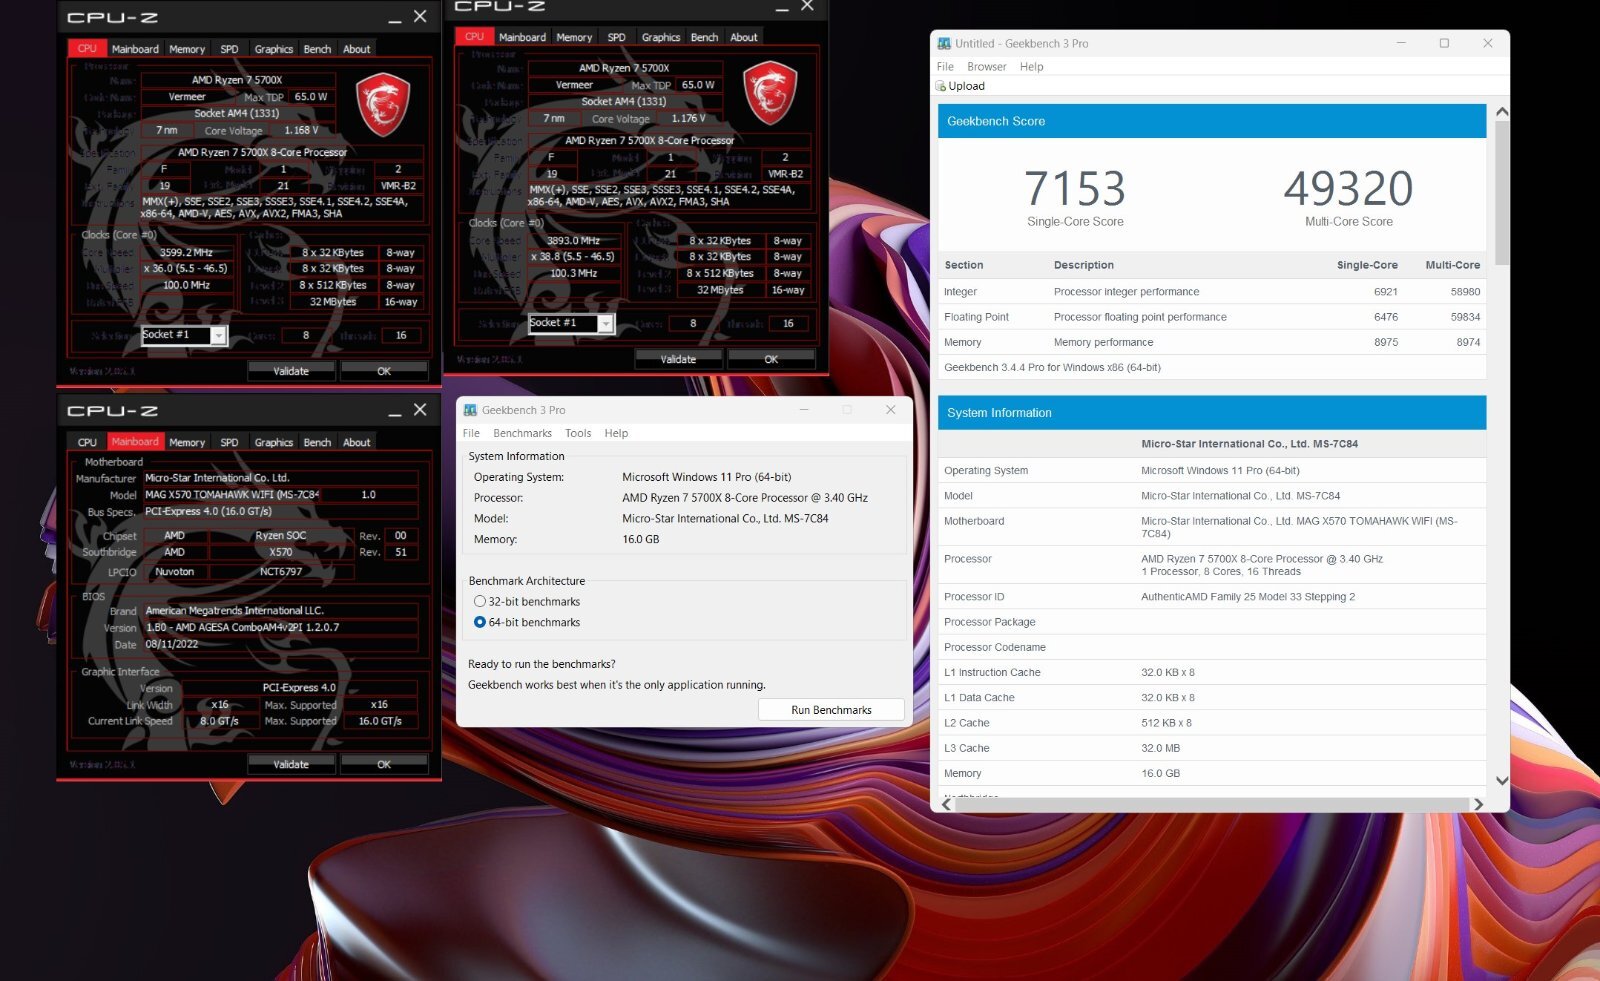Switch to Mainboard tab in first CPU-Z window
1600x981 pixels.
pyautogui.click(x=135, y=49)
